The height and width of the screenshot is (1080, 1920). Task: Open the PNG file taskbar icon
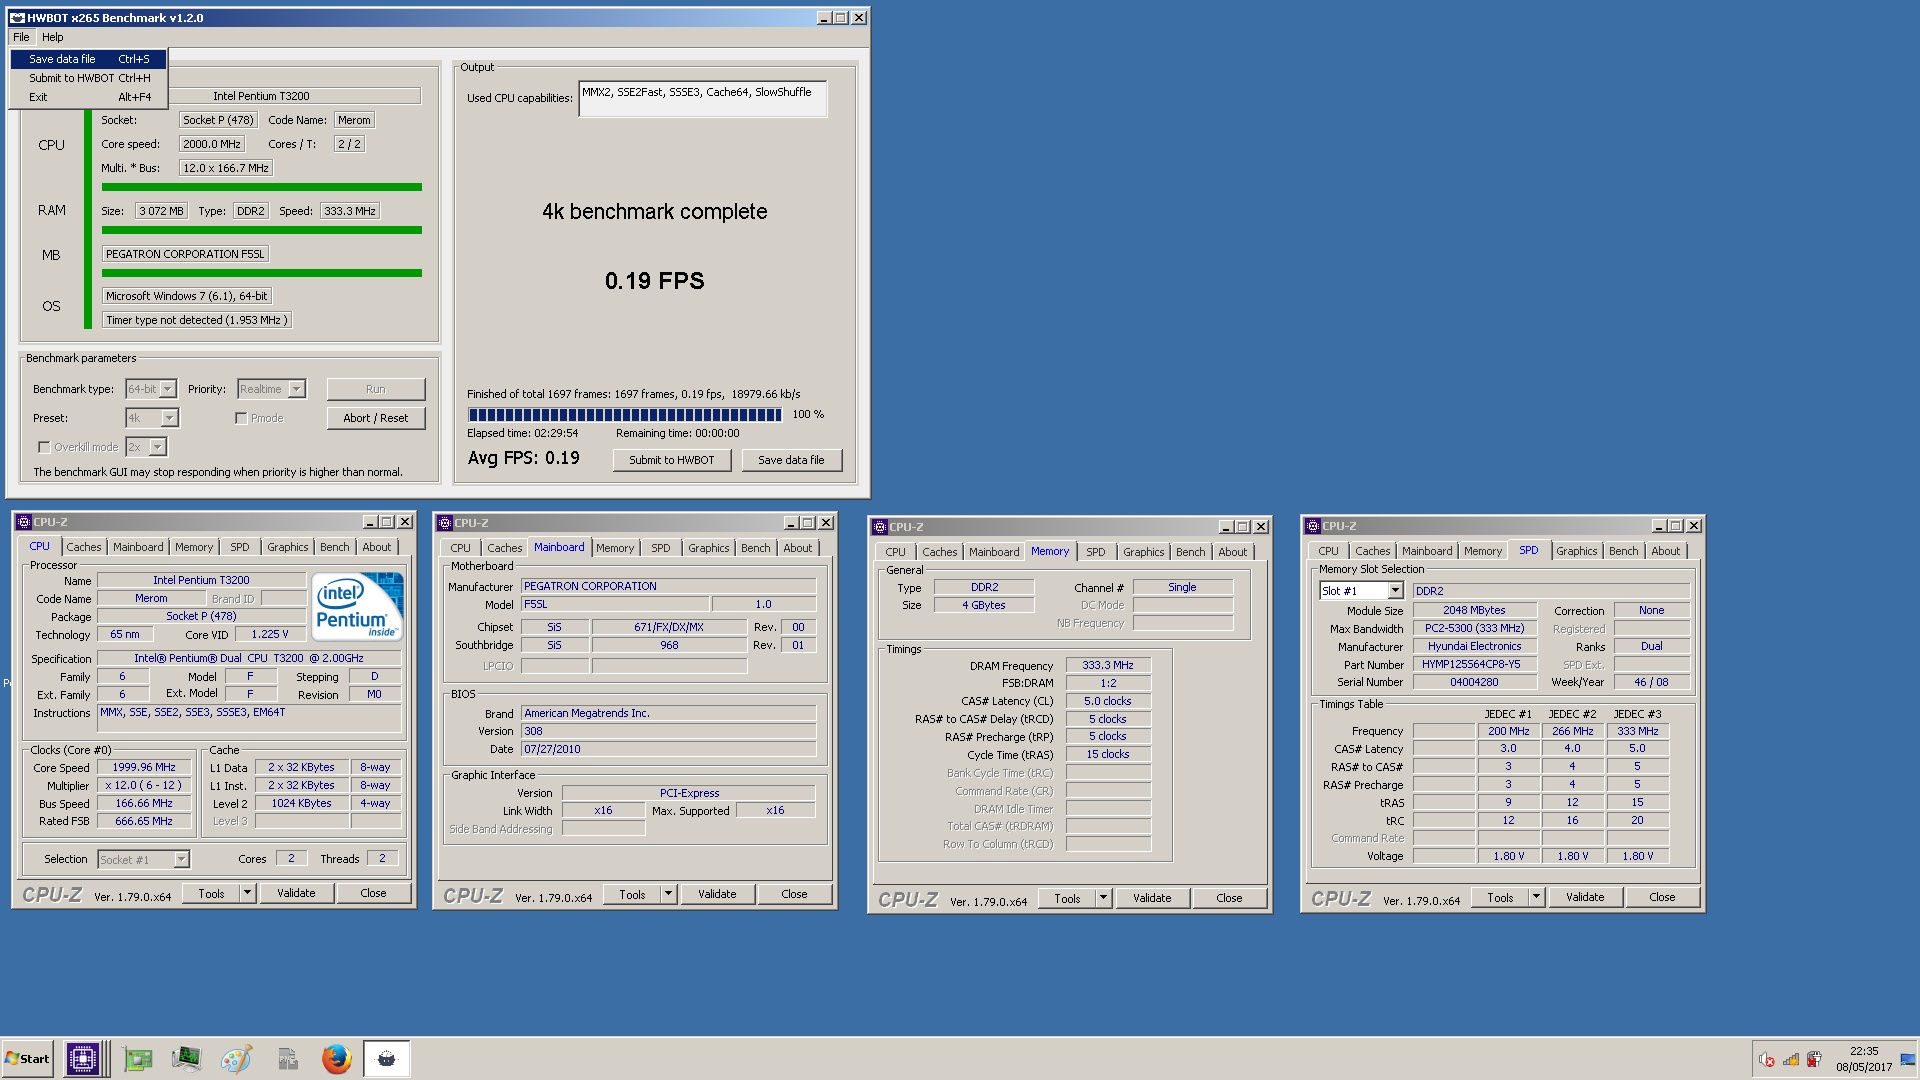[x=288, y=1059]
